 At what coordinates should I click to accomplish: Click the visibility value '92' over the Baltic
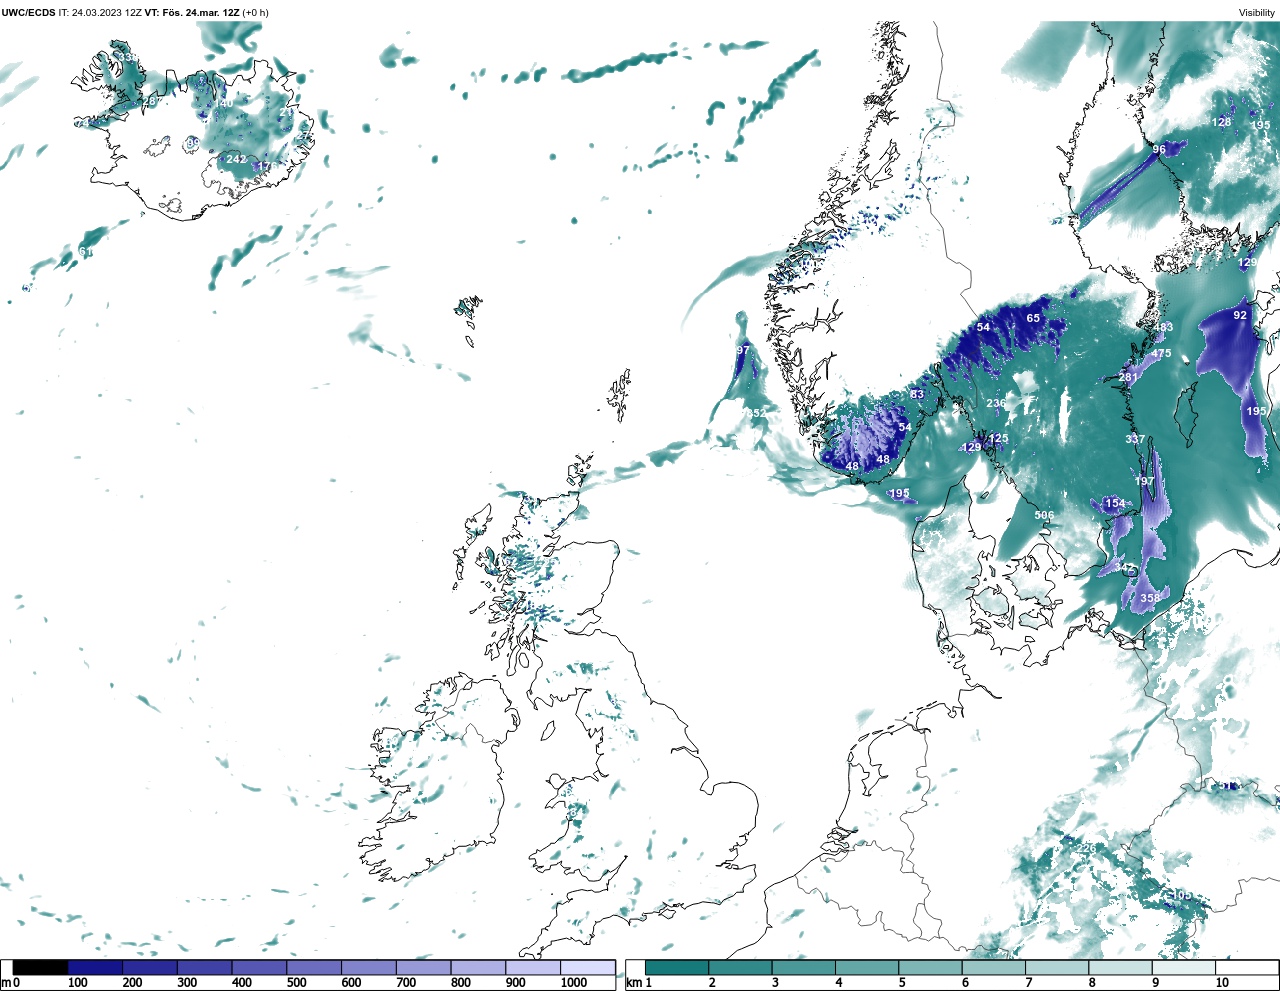(1240, 315)
